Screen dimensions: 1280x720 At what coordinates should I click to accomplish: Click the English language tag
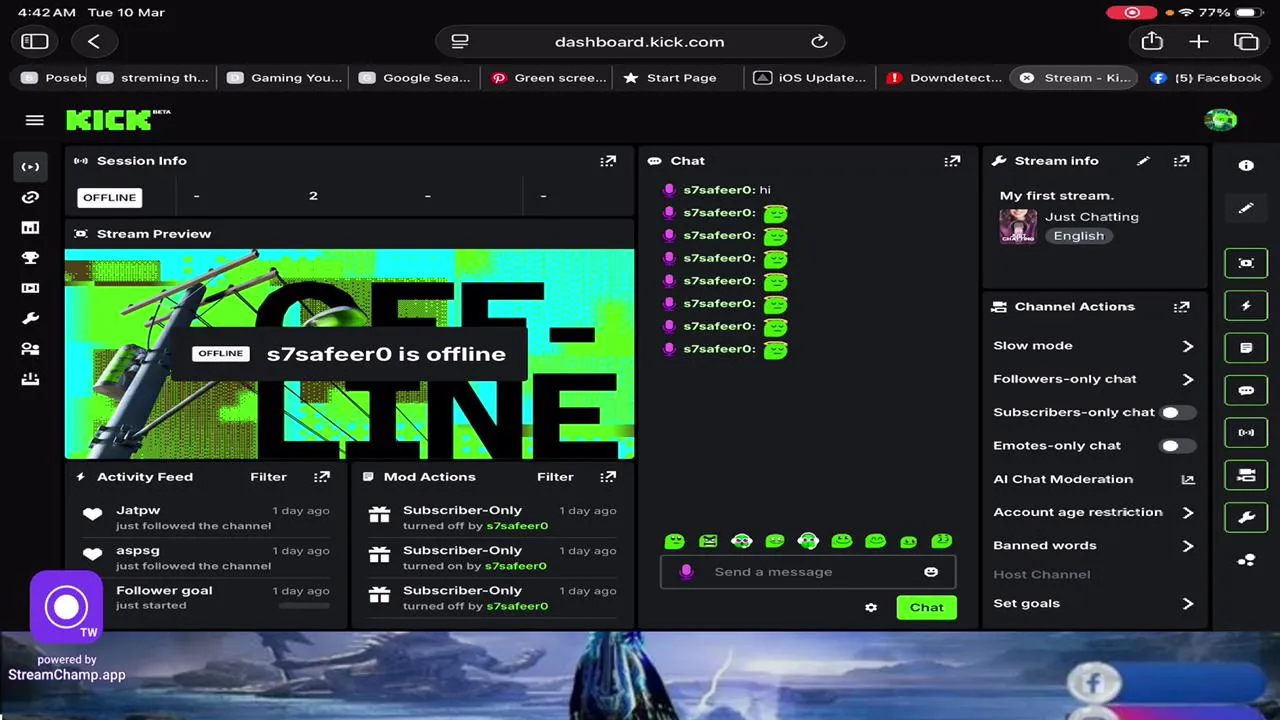[x=1079, y=236]
